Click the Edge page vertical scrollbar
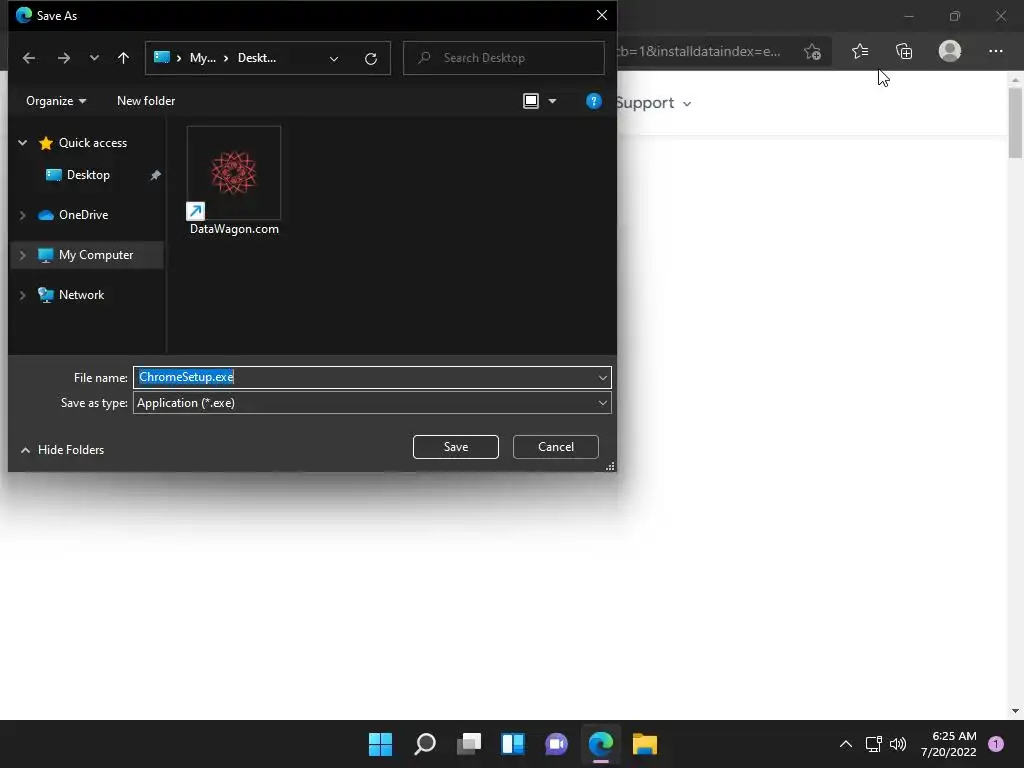This screenshot has height=768, width=1024. (x=1015, y=123)
